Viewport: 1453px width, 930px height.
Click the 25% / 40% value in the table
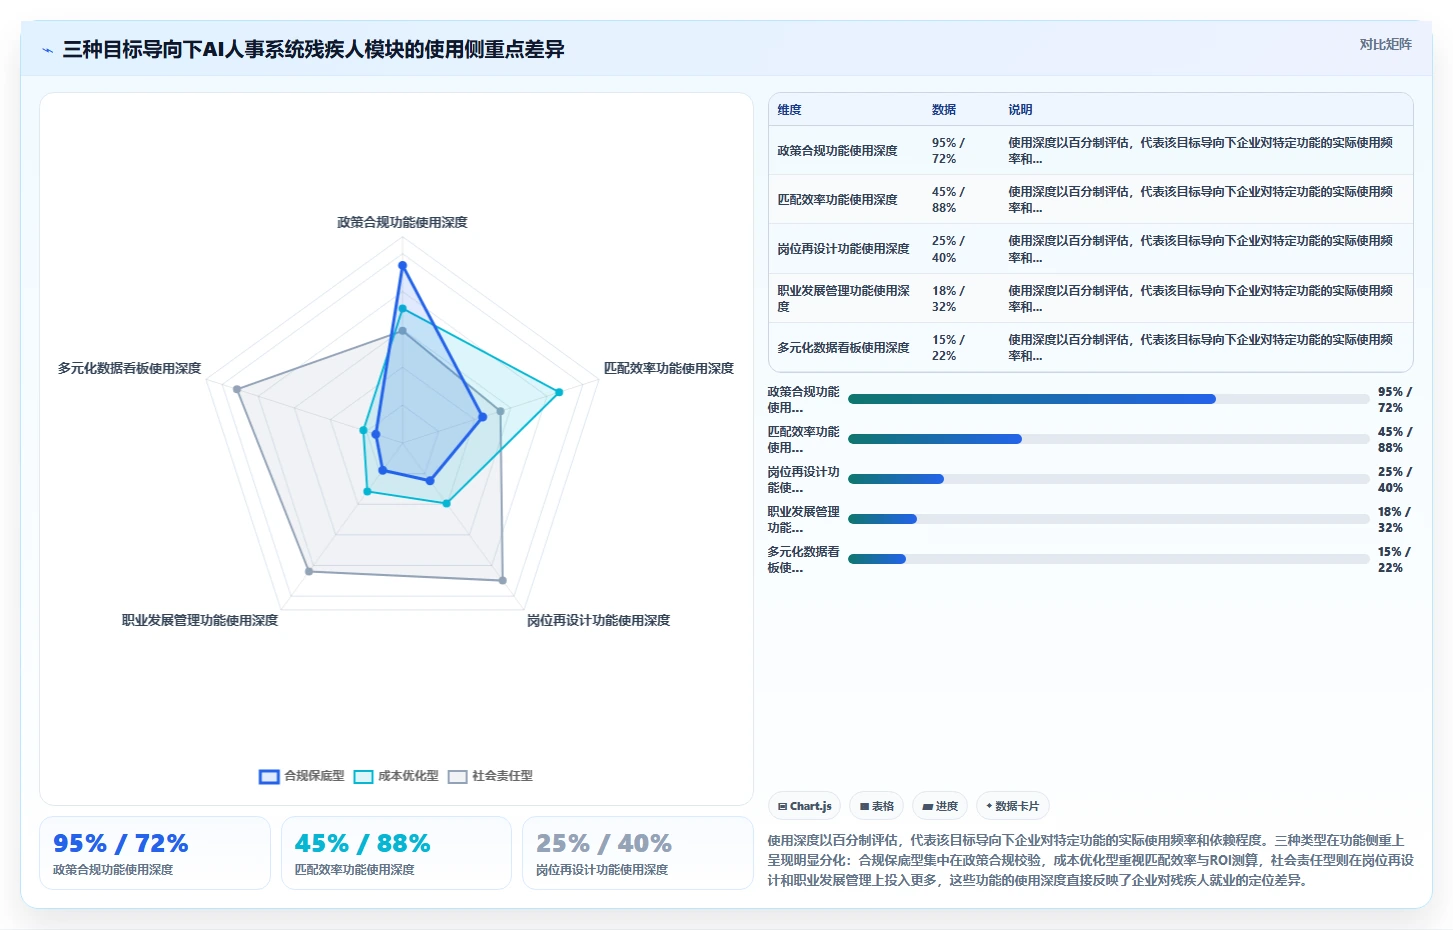pyautogui.click(x=948, y=249)
